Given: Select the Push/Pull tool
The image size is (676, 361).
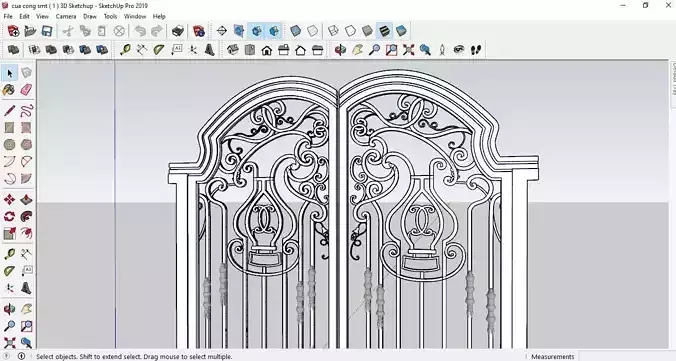Looking at the screenshot, I should click(26, 199).
